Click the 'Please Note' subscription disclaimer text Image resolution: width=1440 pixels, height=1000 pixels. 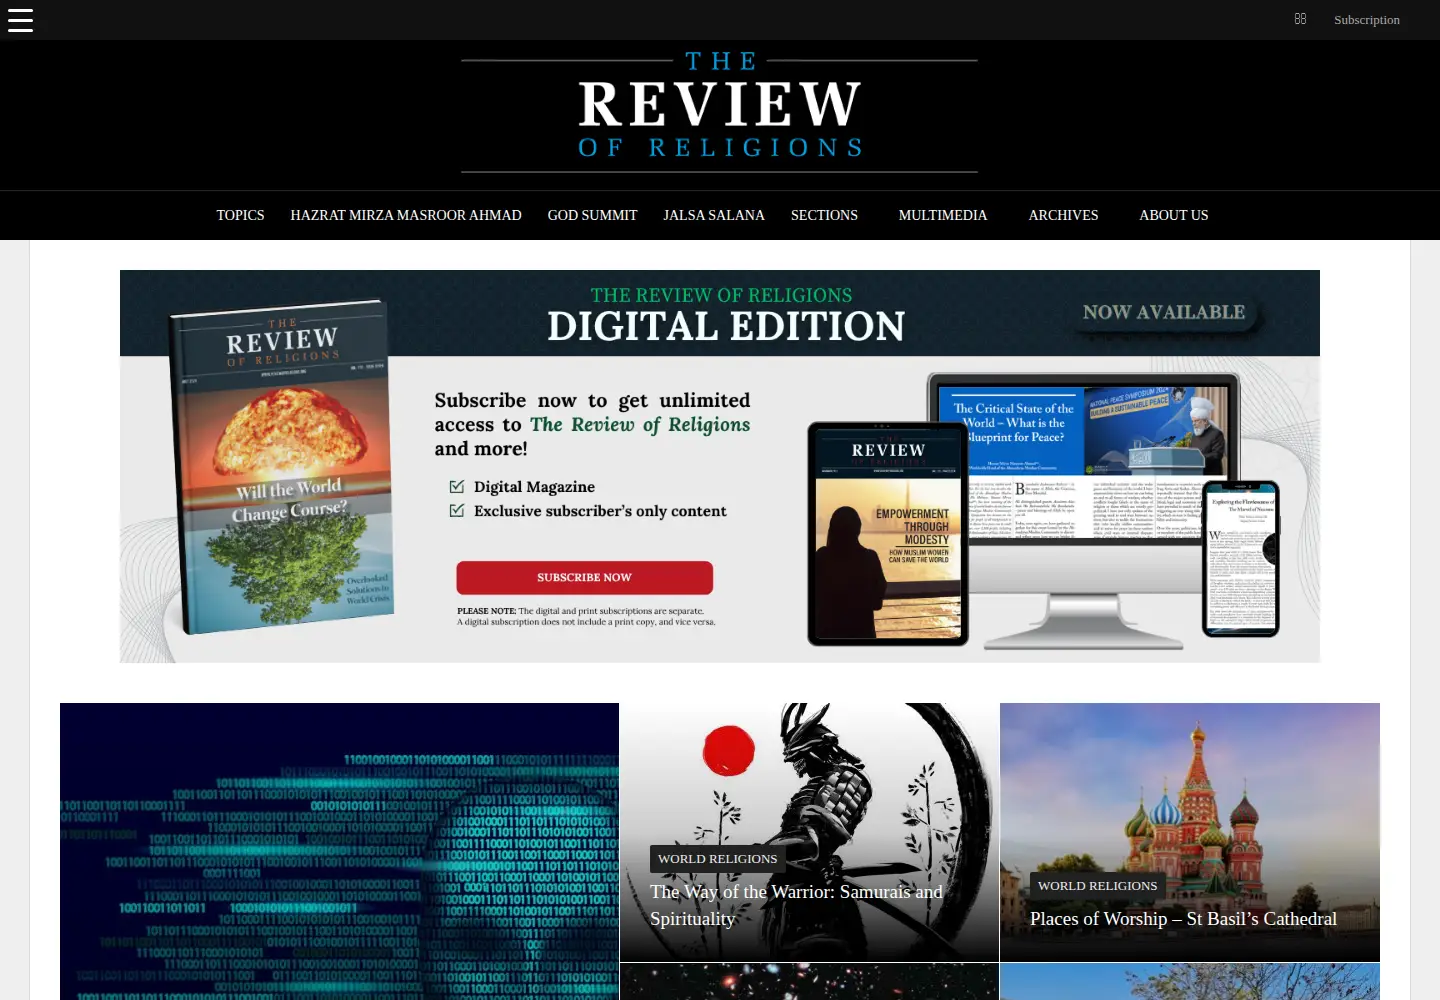[586, 616]
